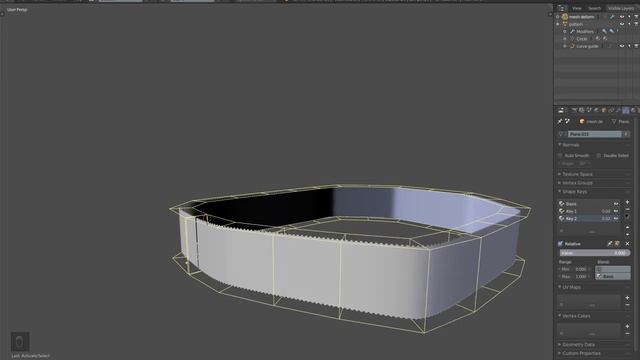Open the properties editor type selector icon
This screenshot has height=360, width=640.
(x=561, y=110)
